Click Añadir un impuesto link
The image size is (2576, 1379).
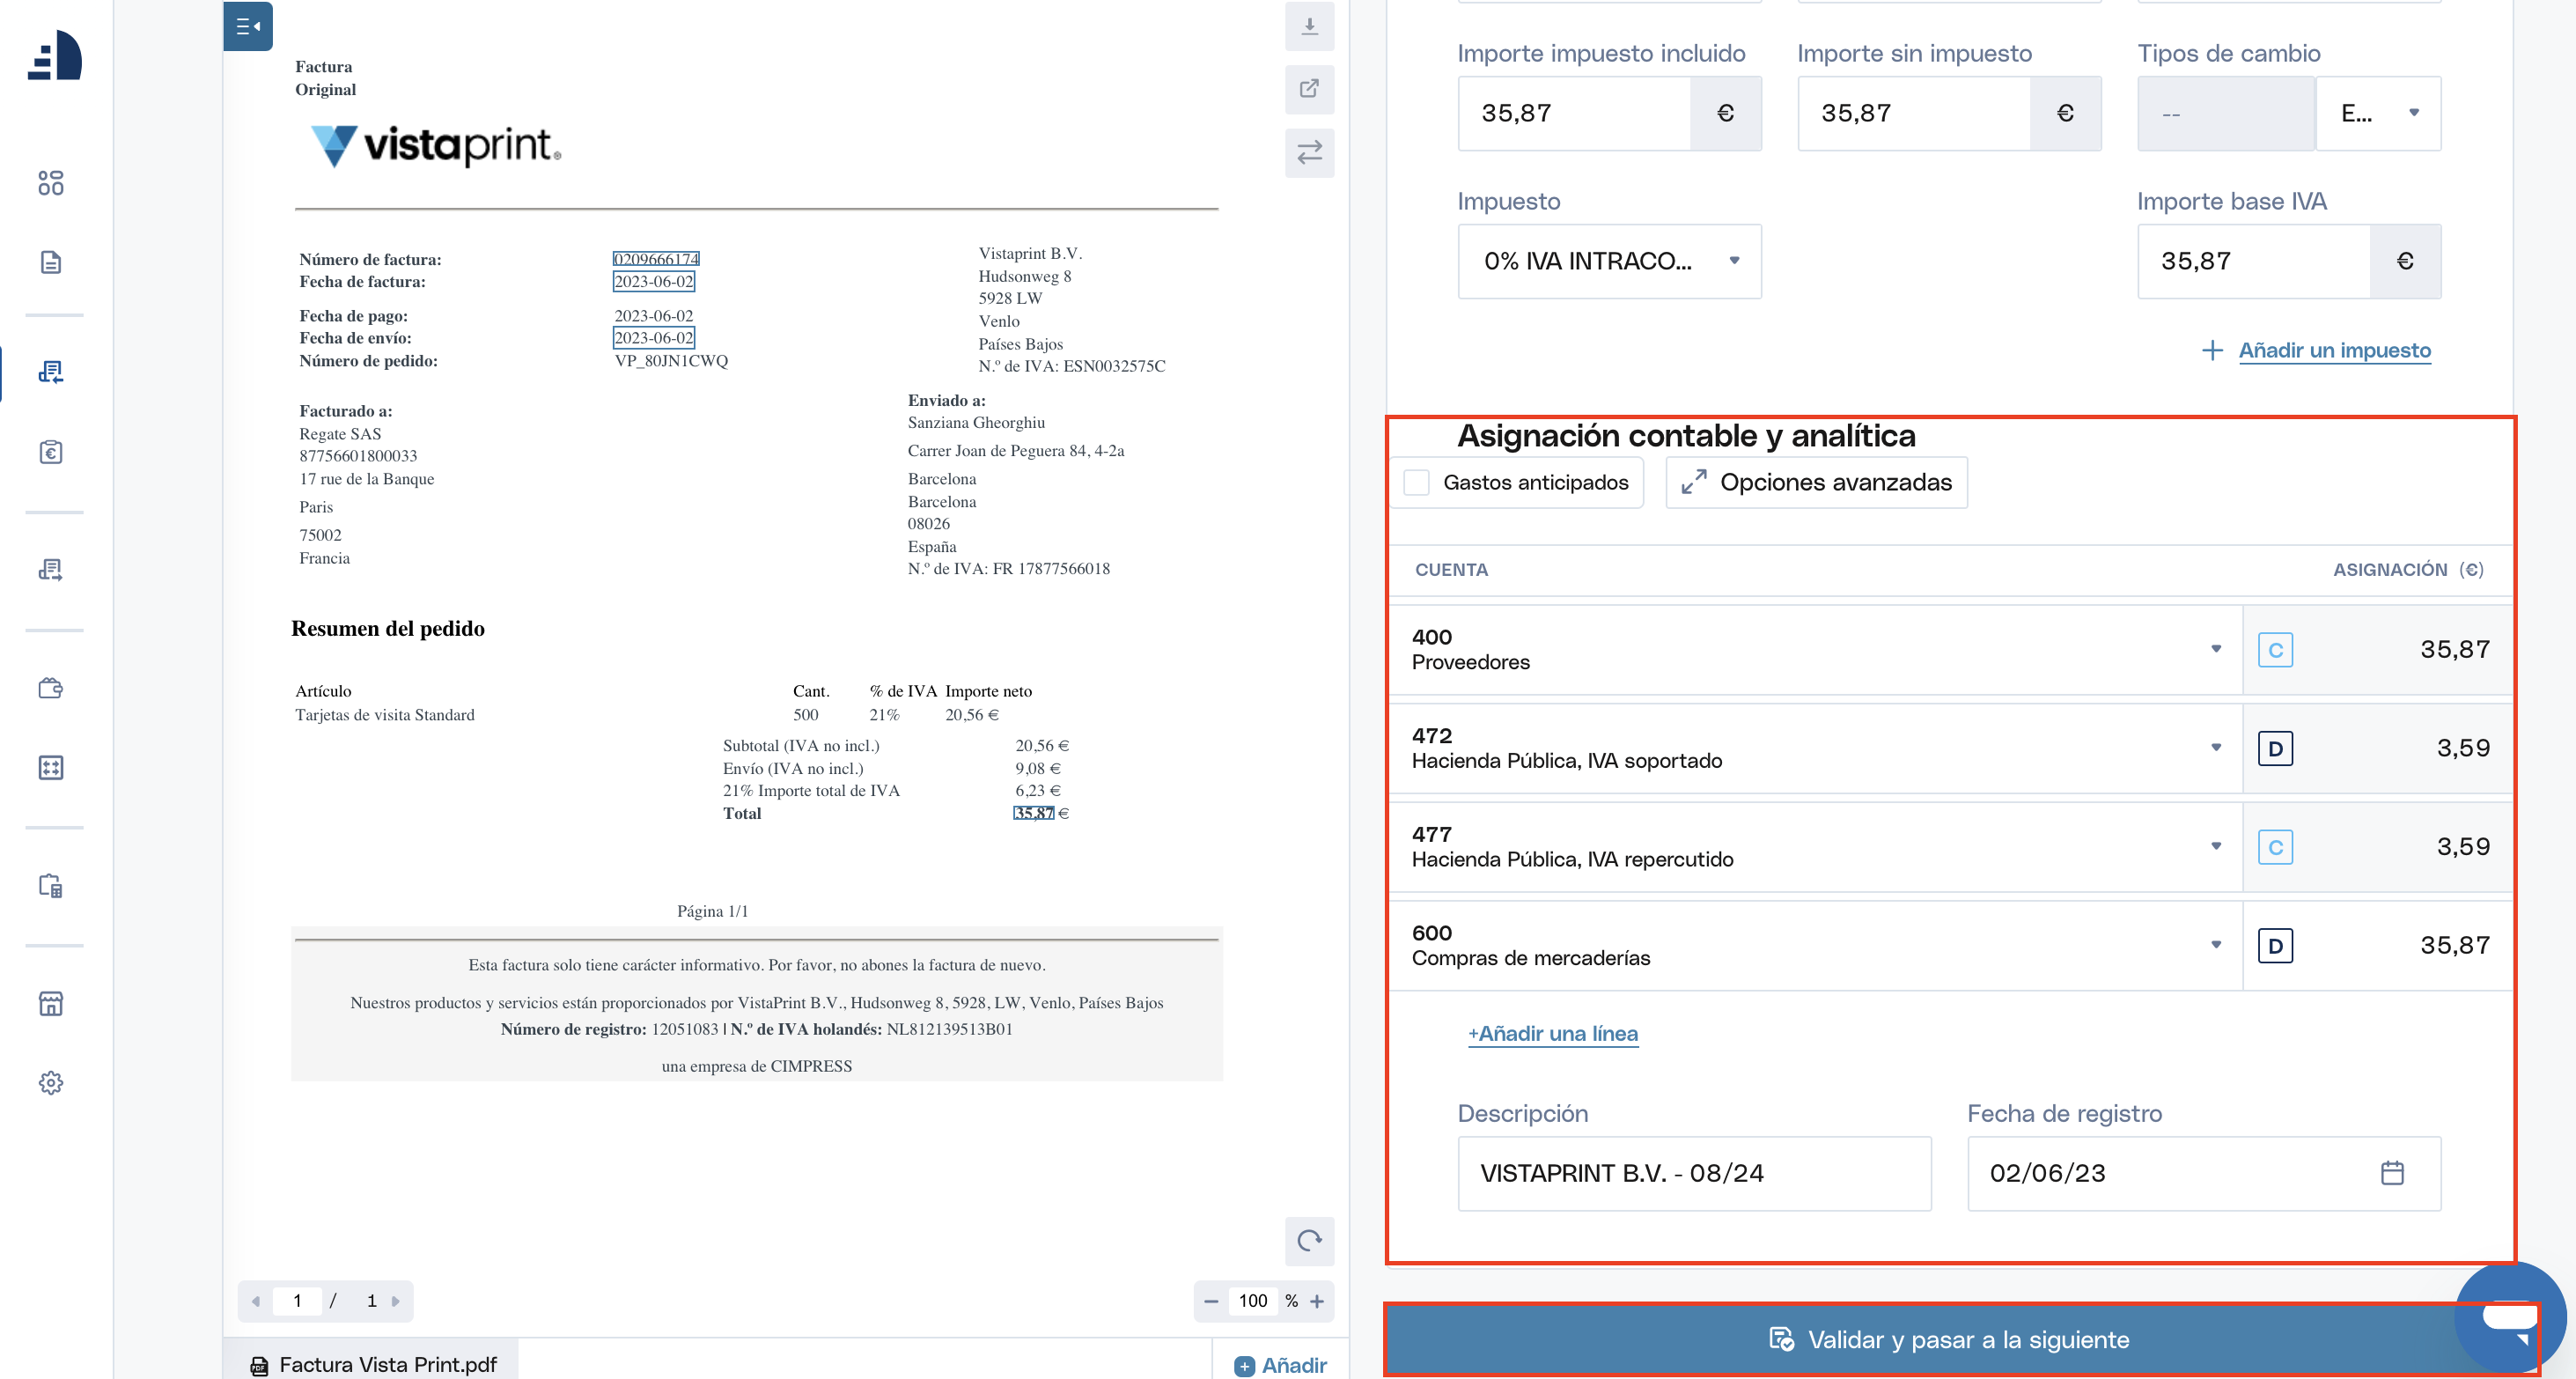click(2334, 350)
